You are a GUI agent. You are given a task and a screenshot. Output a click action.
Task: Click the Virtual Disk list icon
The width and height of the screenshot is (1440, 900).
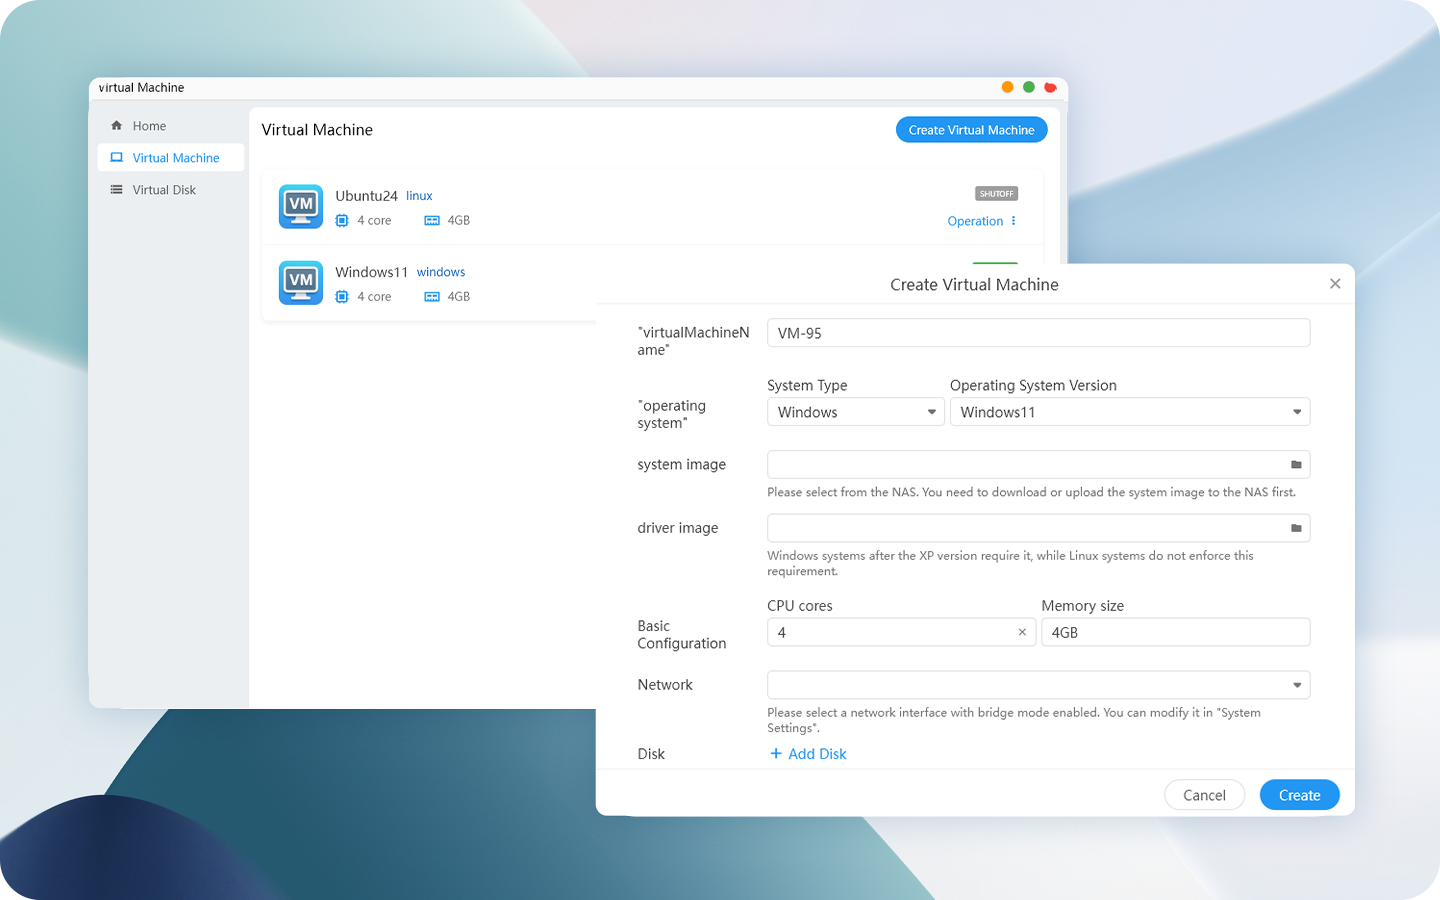coord(117,190)
